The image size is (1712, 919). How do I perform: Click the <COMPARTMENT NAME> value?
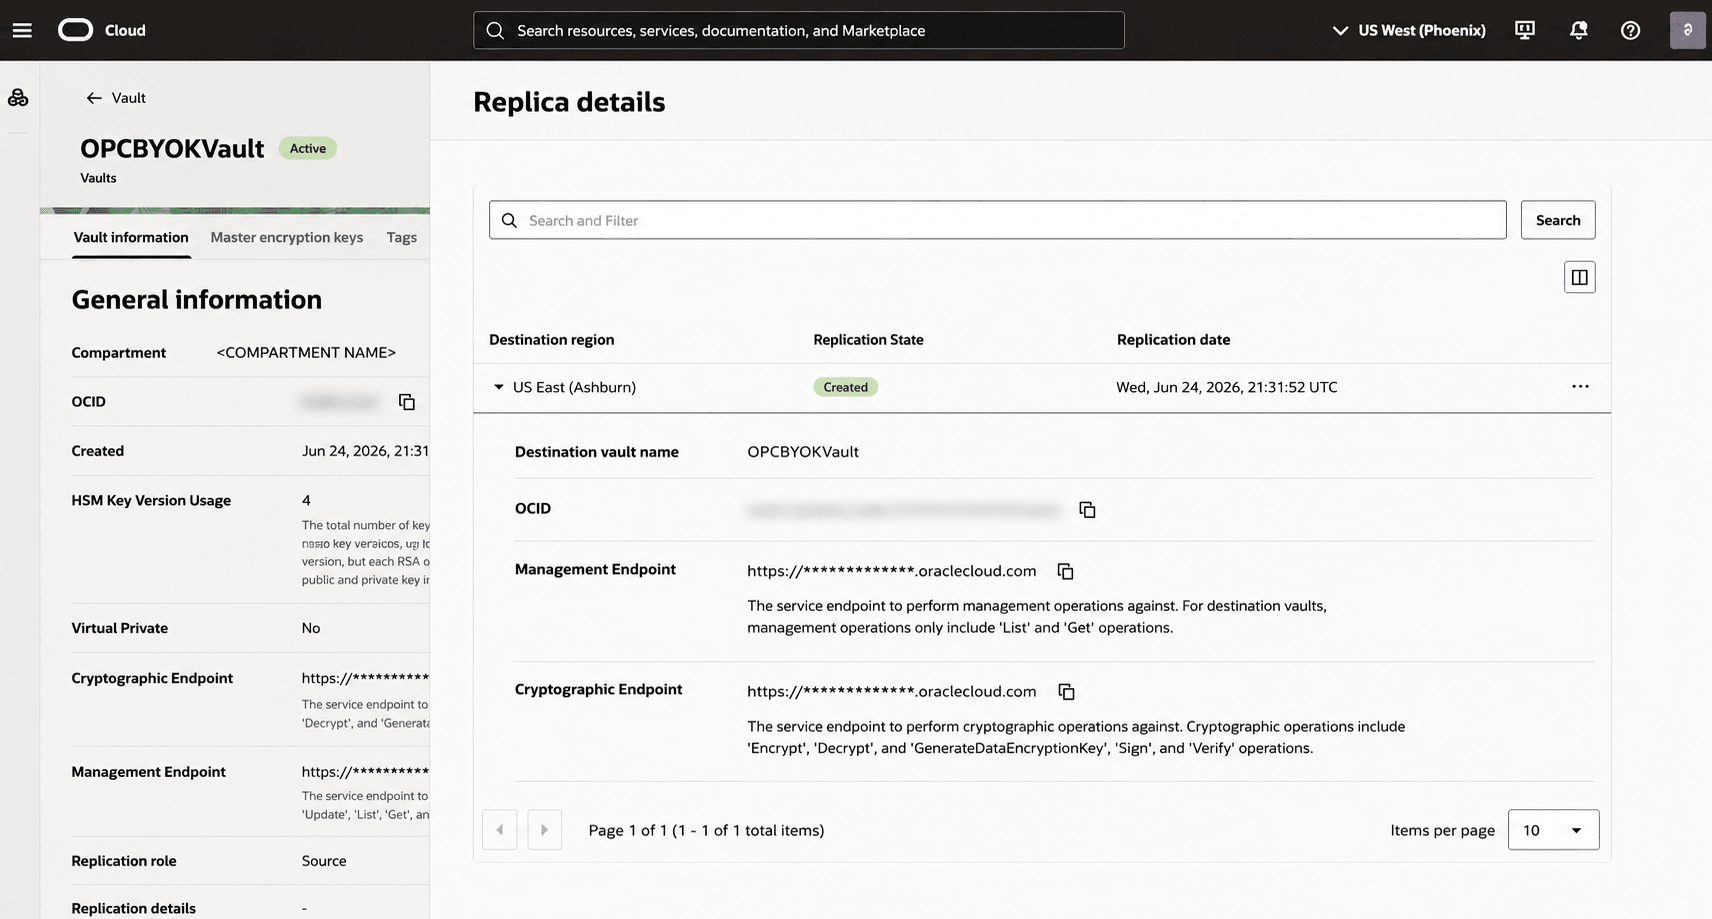306,353
